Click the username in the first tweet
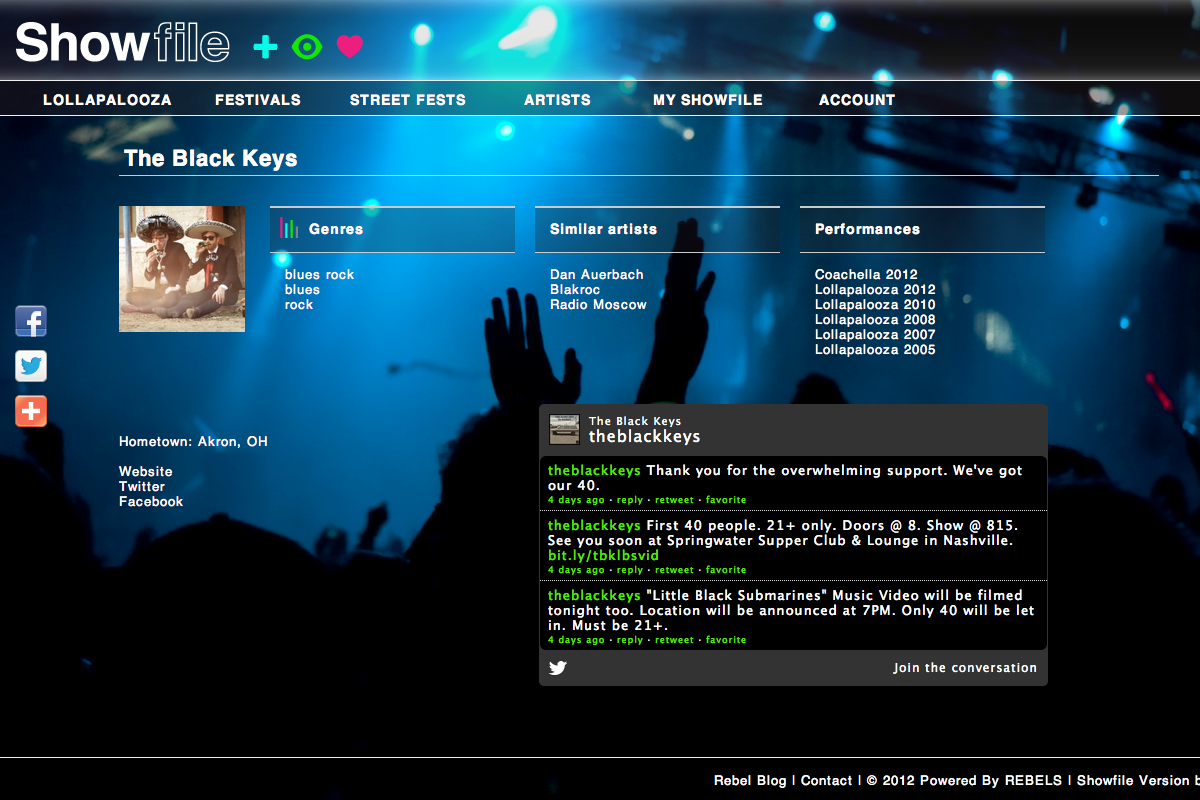This screenshot has height=800, width=1200. click(x=594, y=471)
